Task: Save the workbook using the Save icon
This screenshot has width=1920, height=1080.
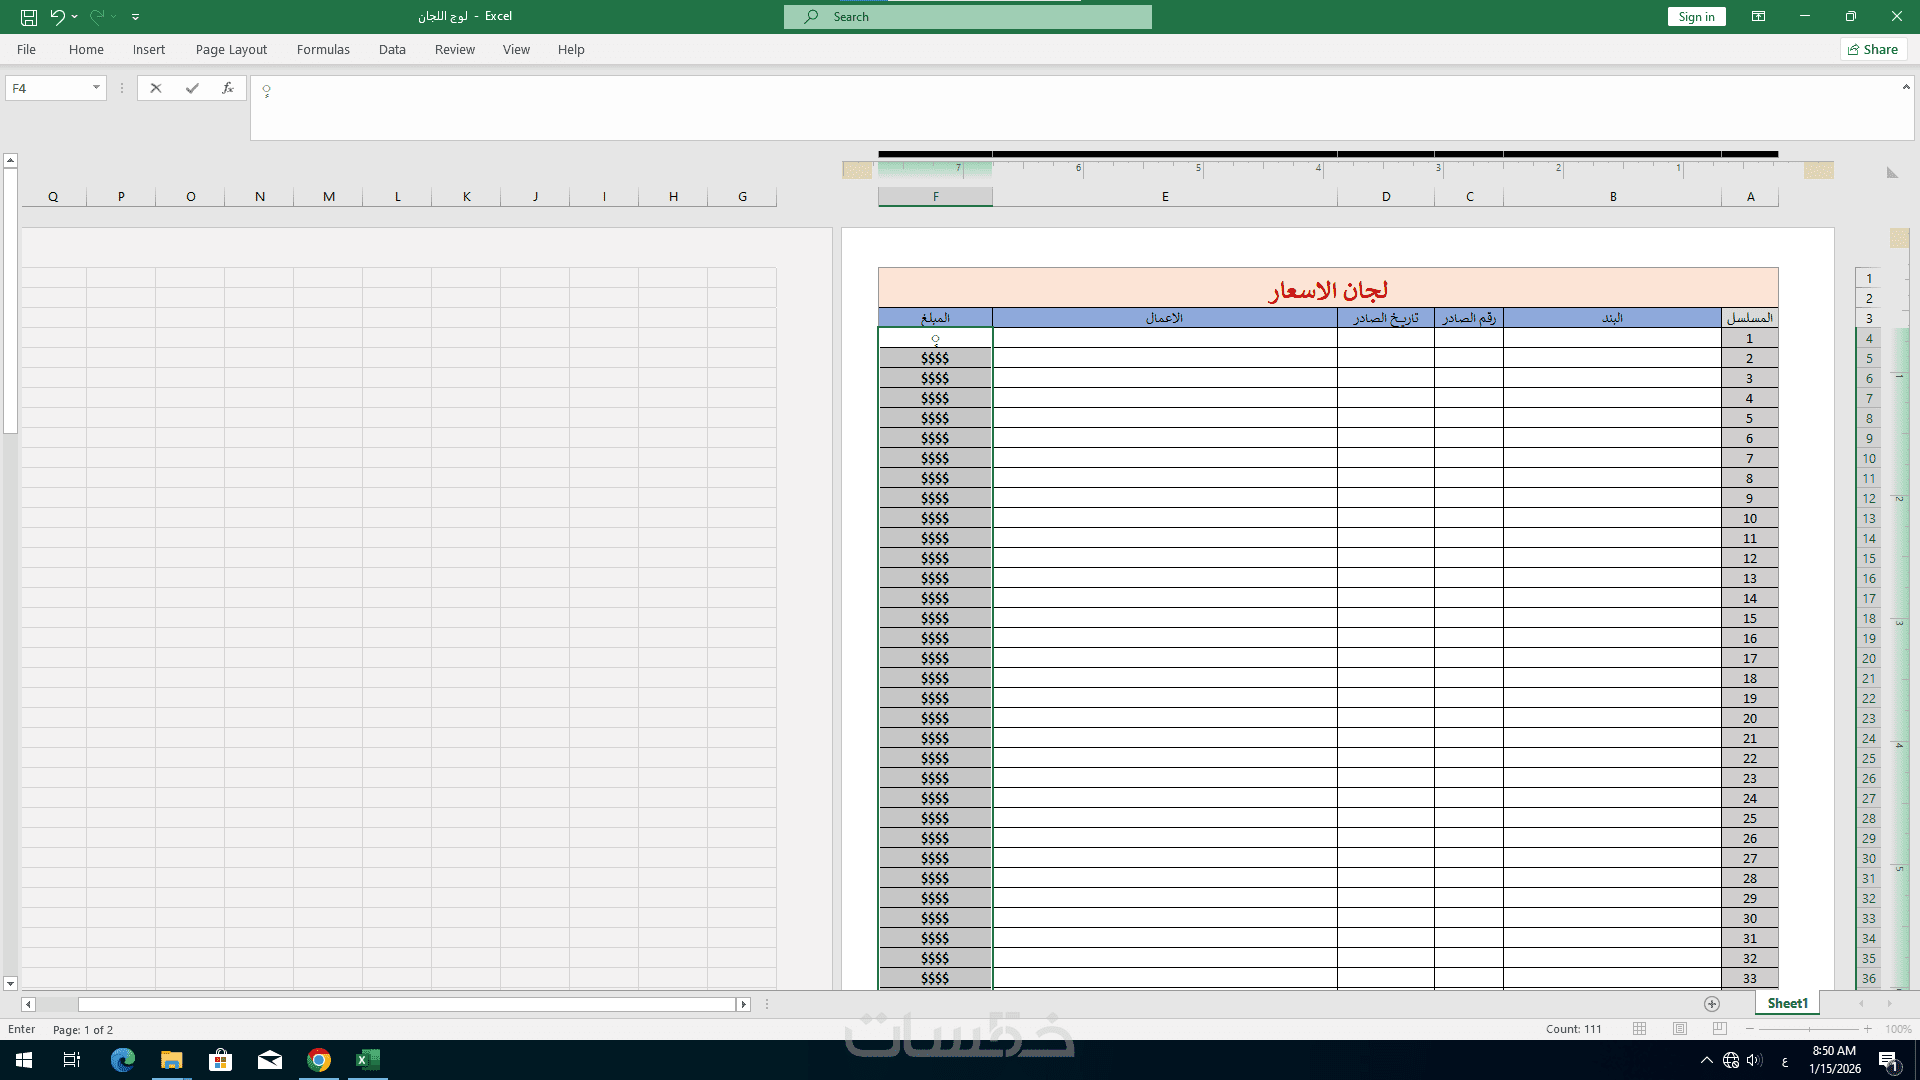Action: (x=29, y=16)
